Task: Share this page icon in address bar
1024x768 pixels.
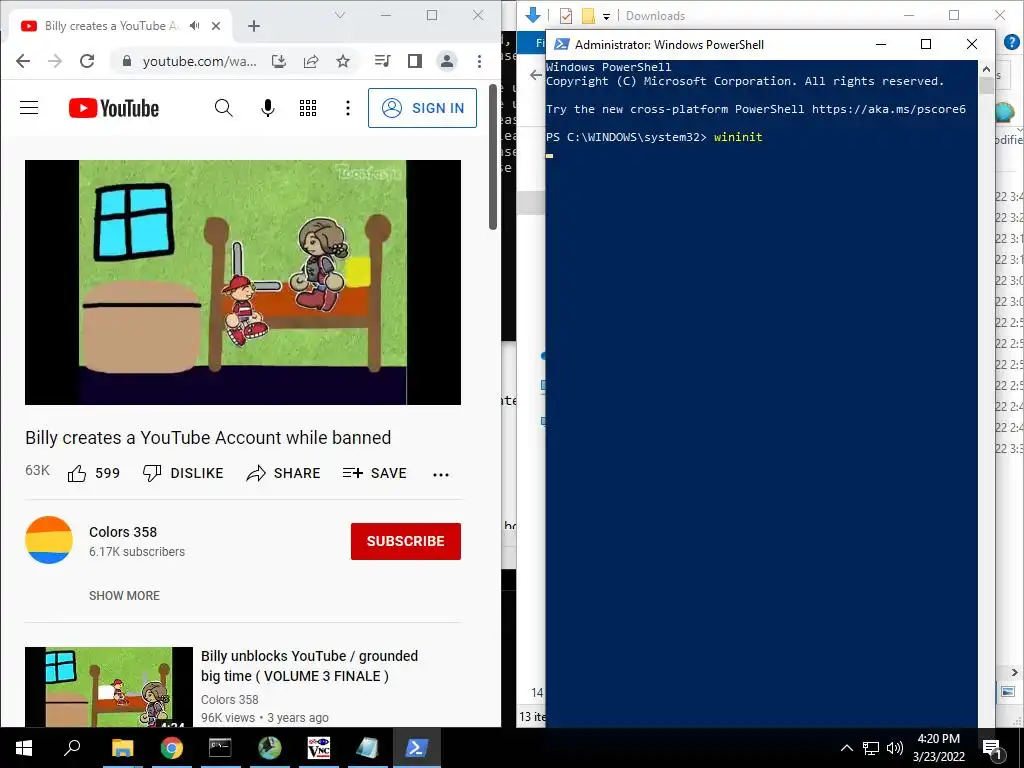Action: tap(311, 61)
